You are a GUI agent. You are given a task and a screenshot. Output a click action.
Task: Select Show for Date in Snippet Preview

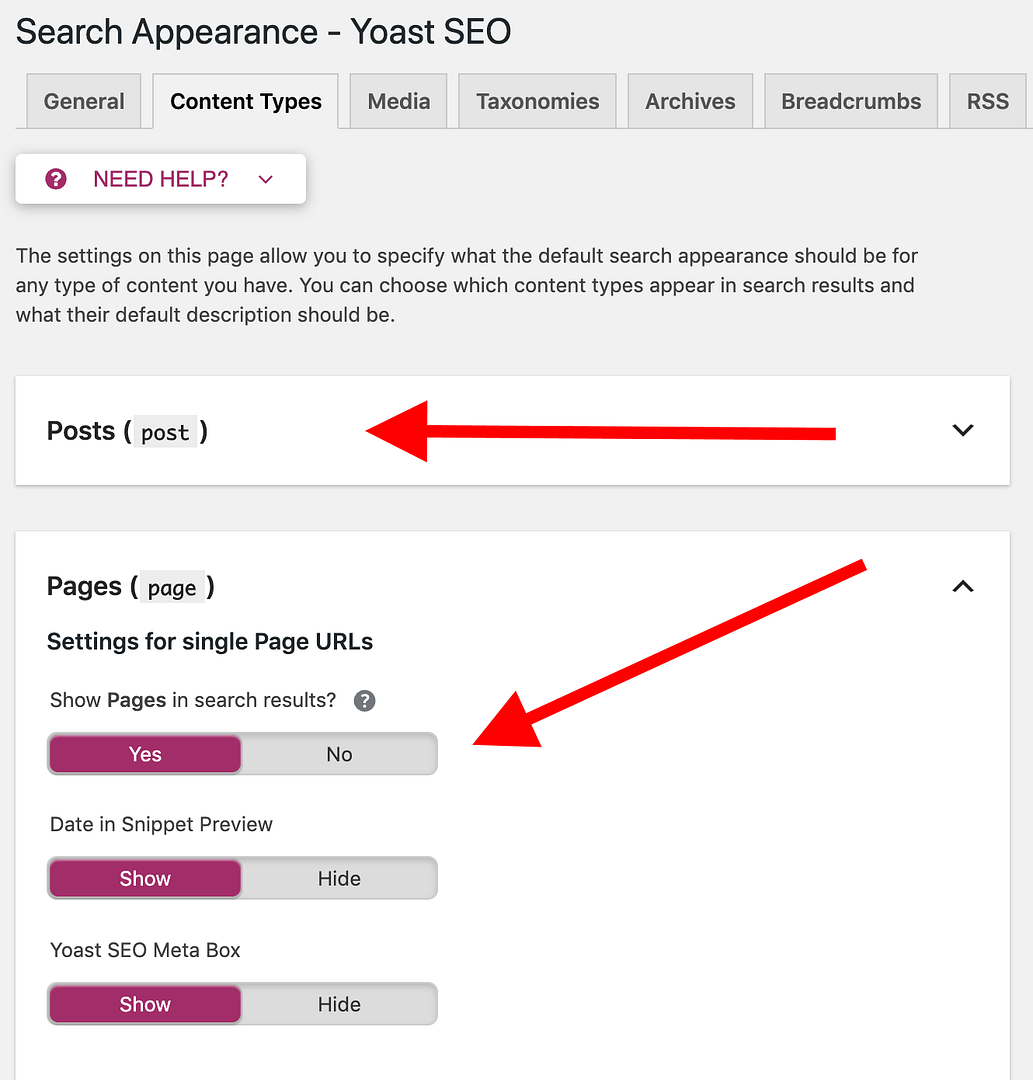point(145,879)
